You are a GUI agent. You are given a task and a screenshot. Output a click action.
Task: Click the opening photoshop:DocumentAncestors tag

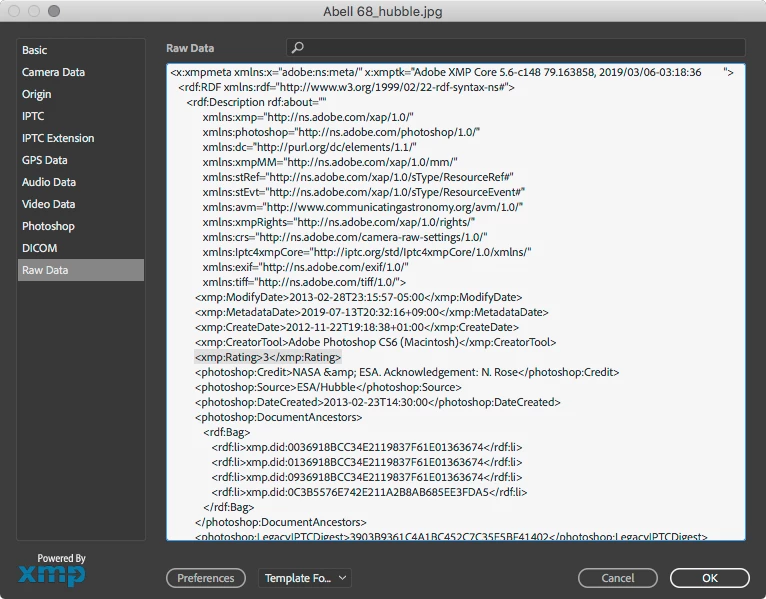pos(278,417)
